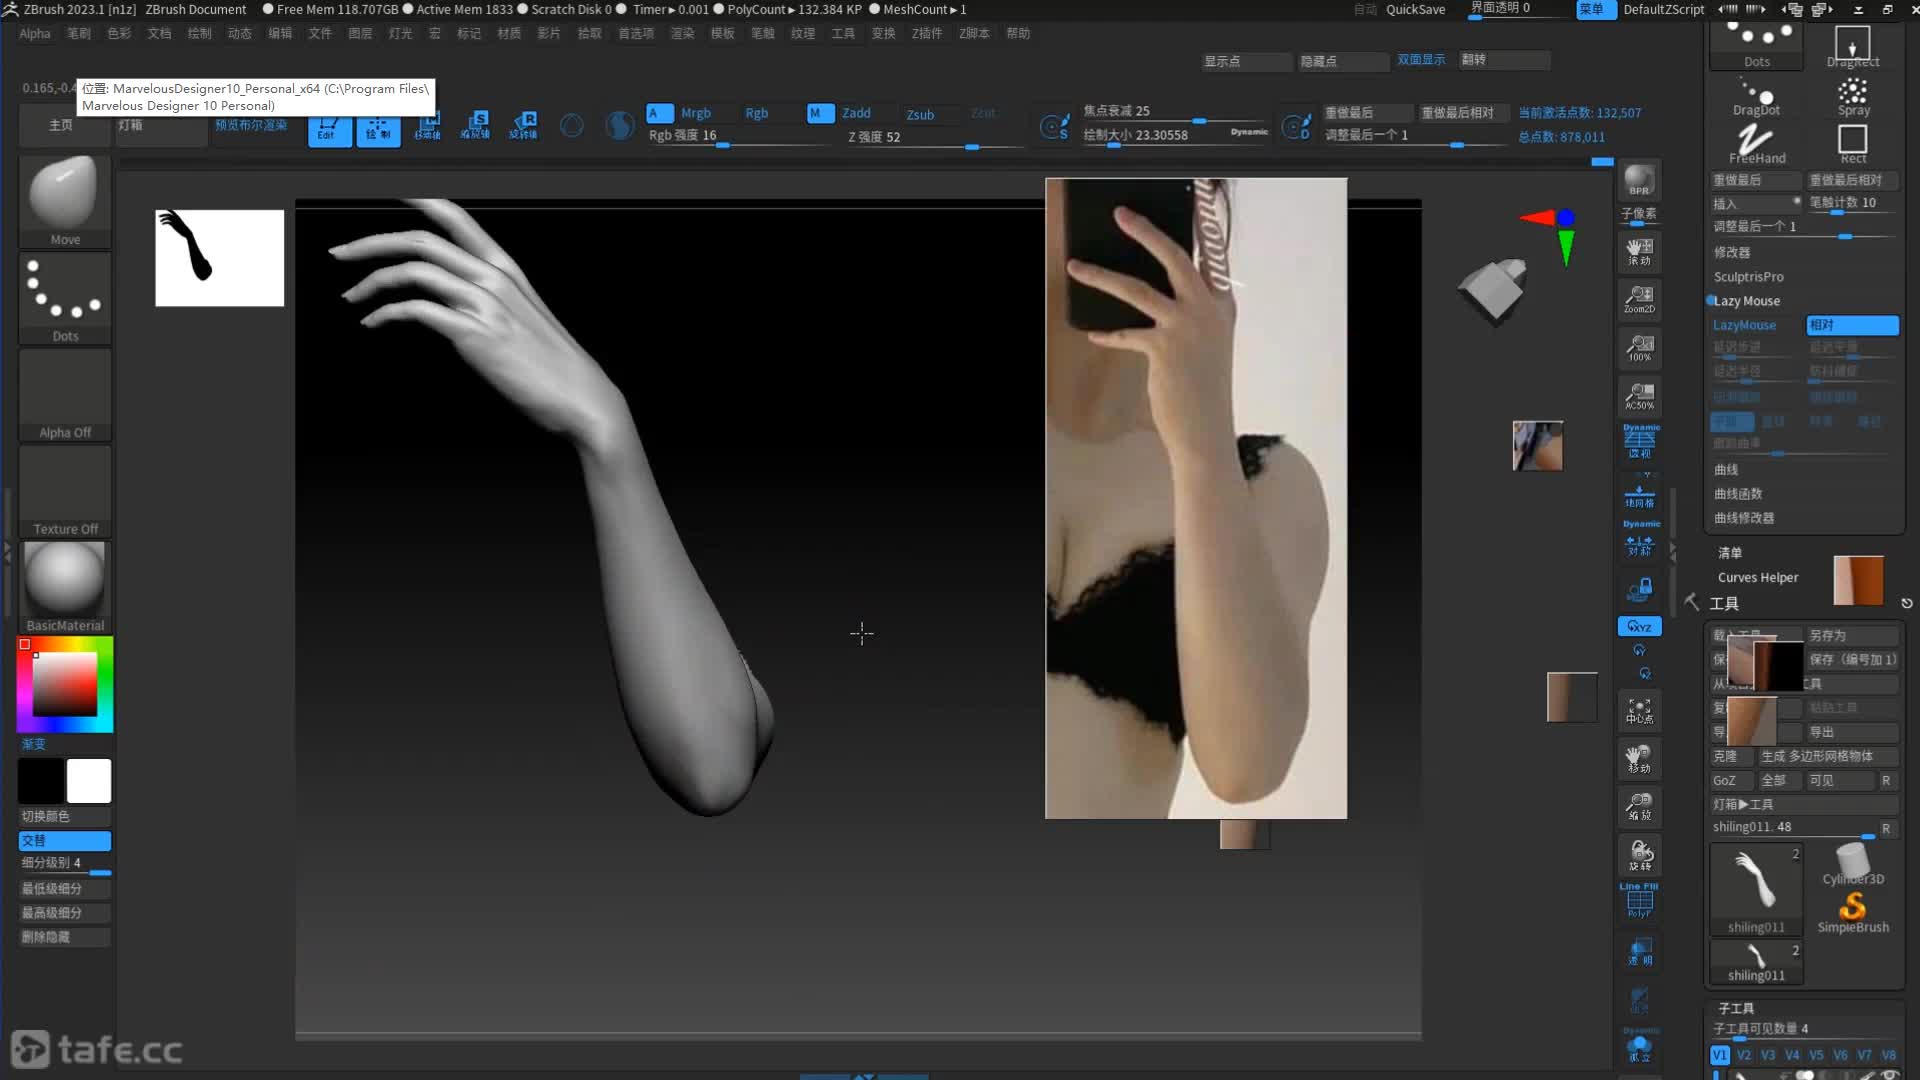Toggle Dynamic perspective (透视) icon

coord(1640,441)
